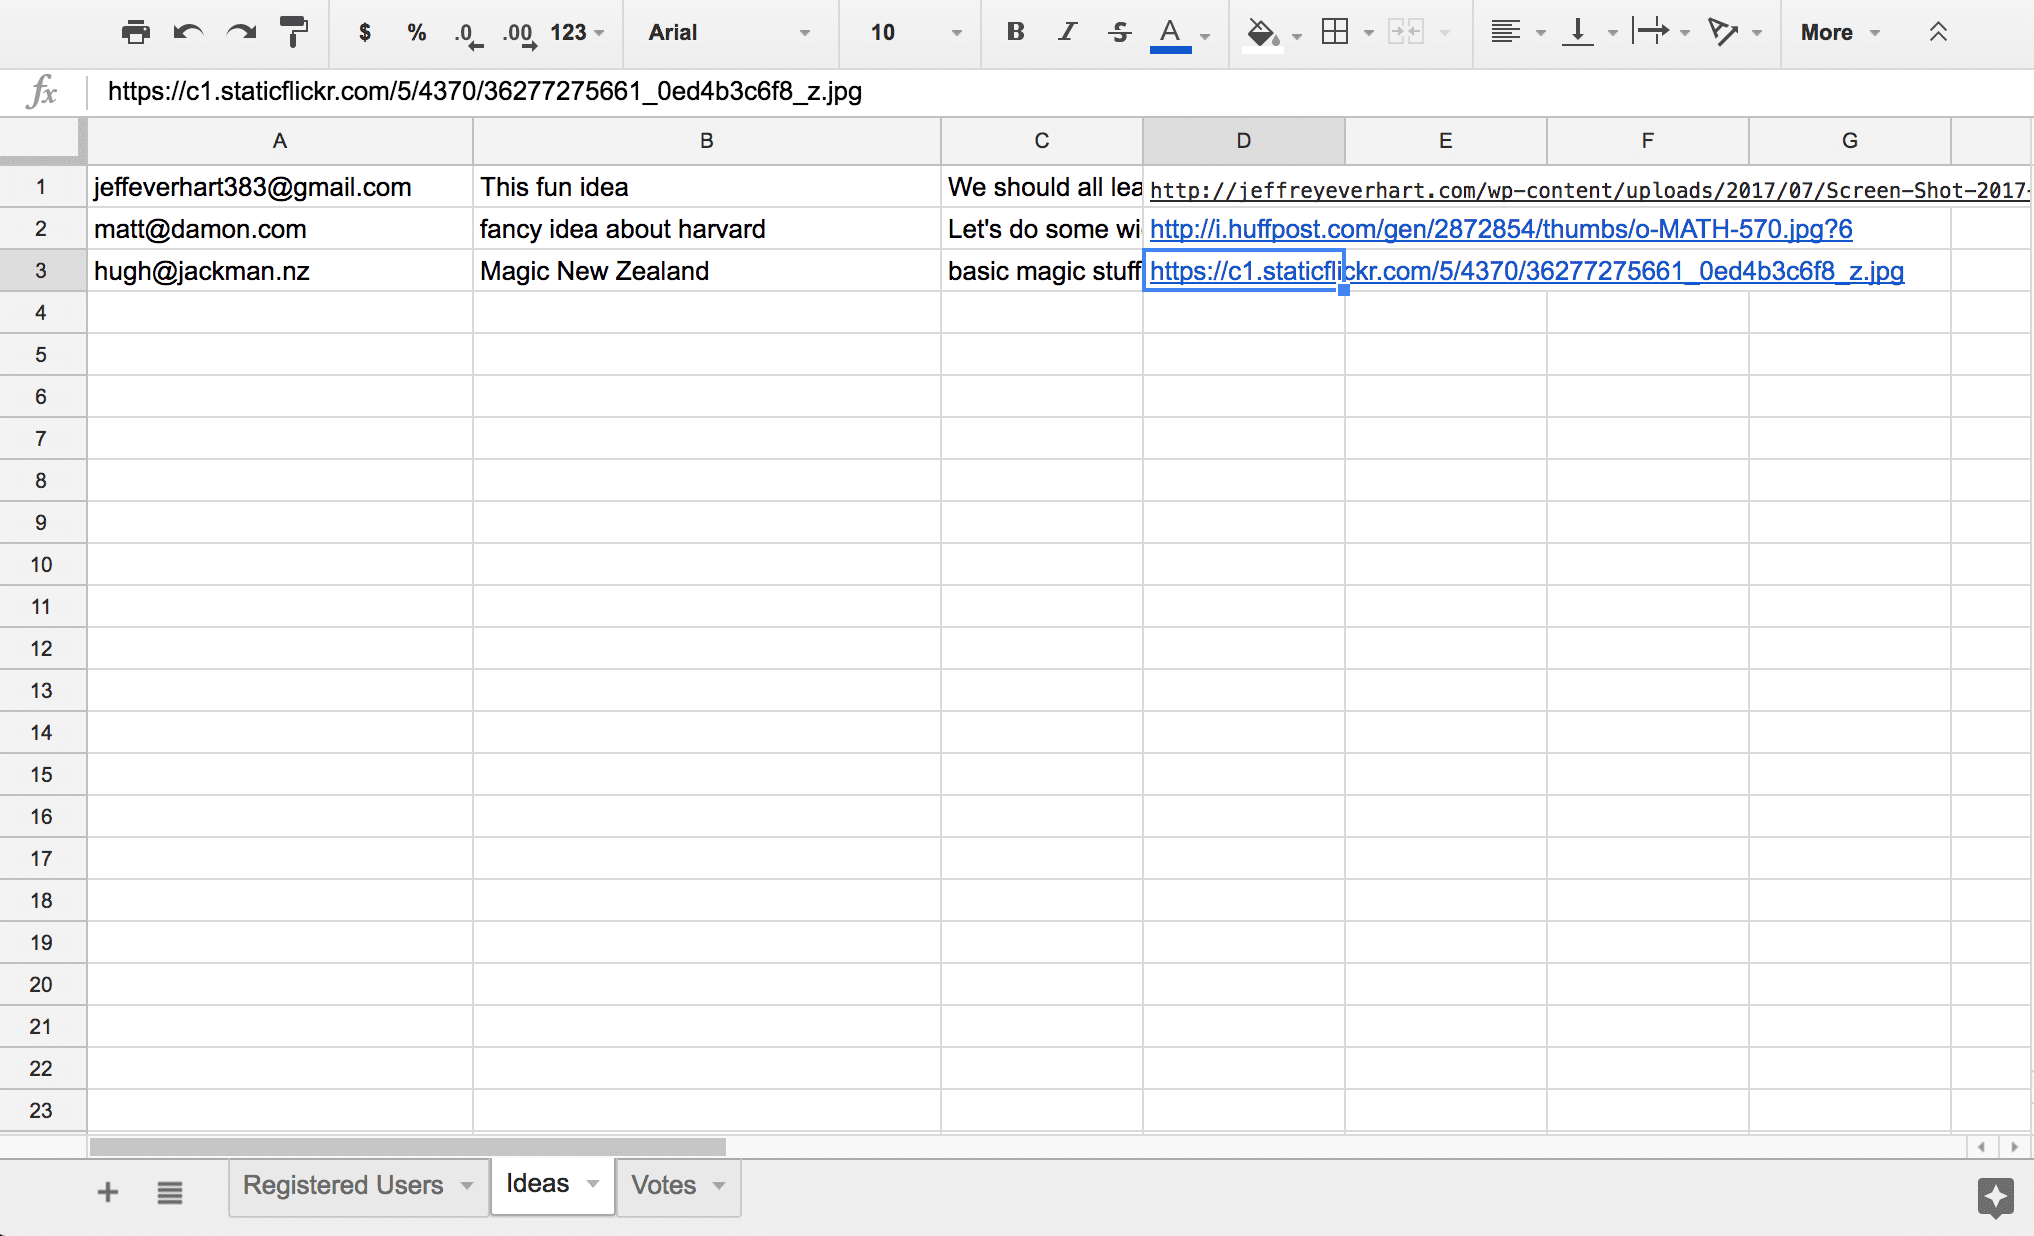Open the Arial font dropdown
This screenshot has width=2034, height=1236.
coord(729,32)
